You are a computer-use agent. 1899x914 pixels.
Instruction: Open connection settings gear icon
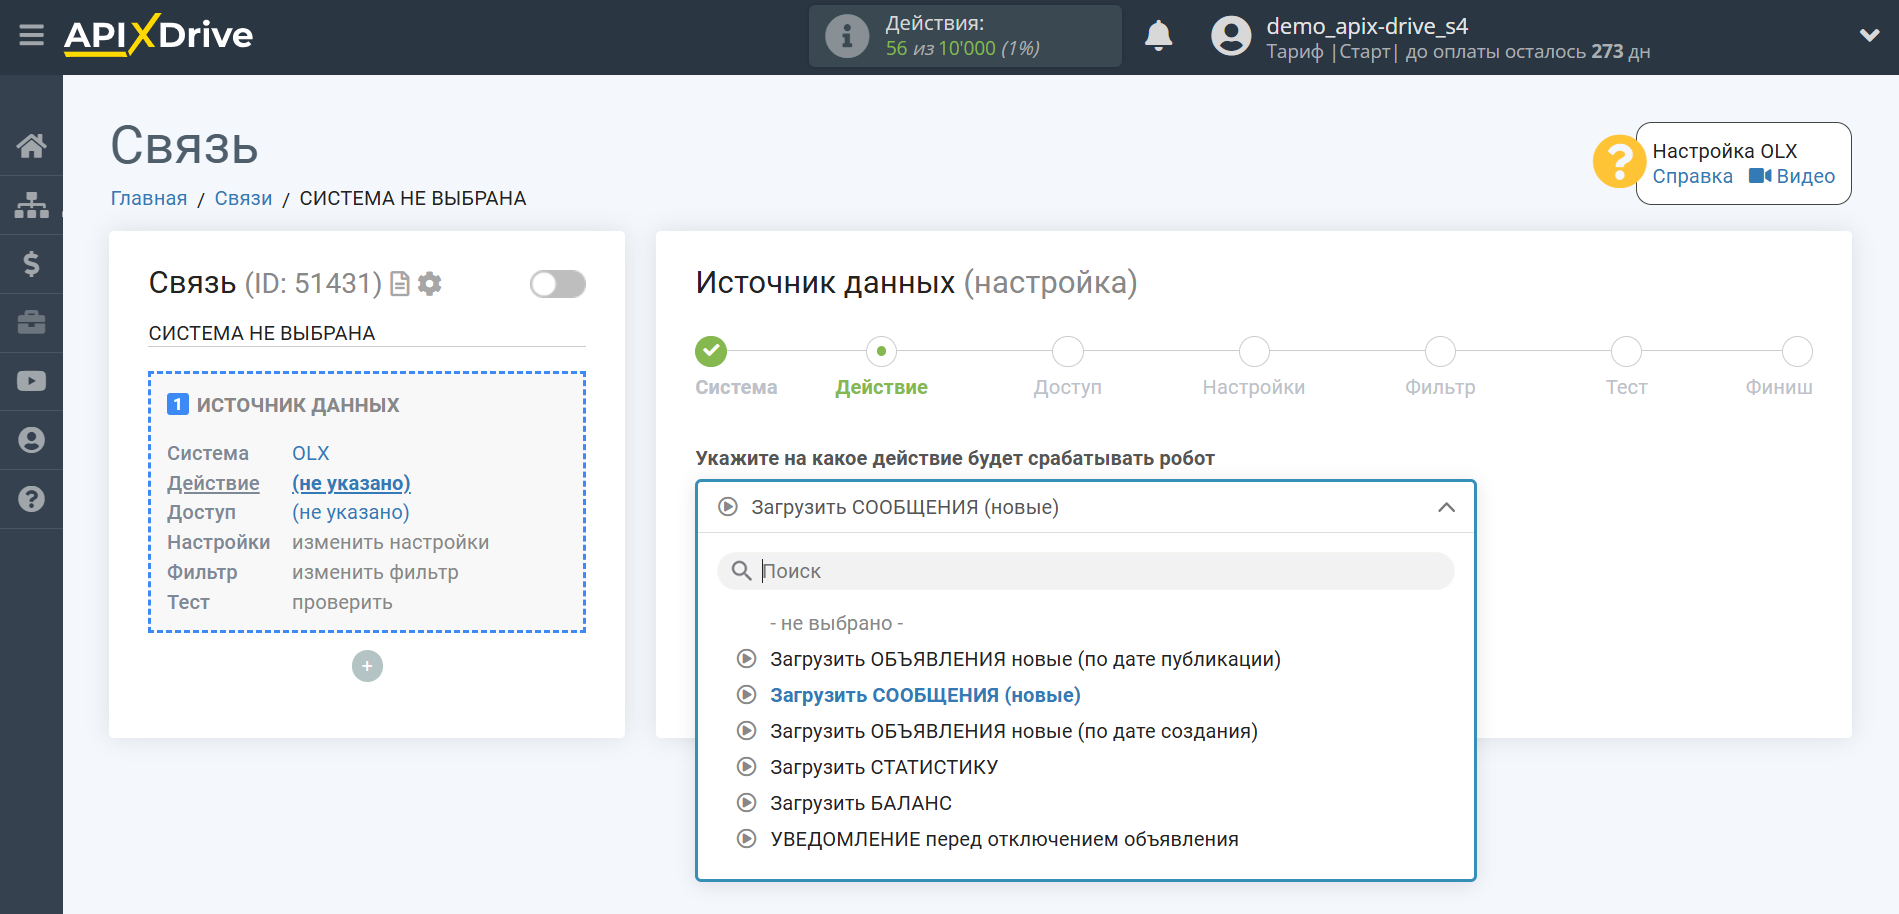point(430,284)
